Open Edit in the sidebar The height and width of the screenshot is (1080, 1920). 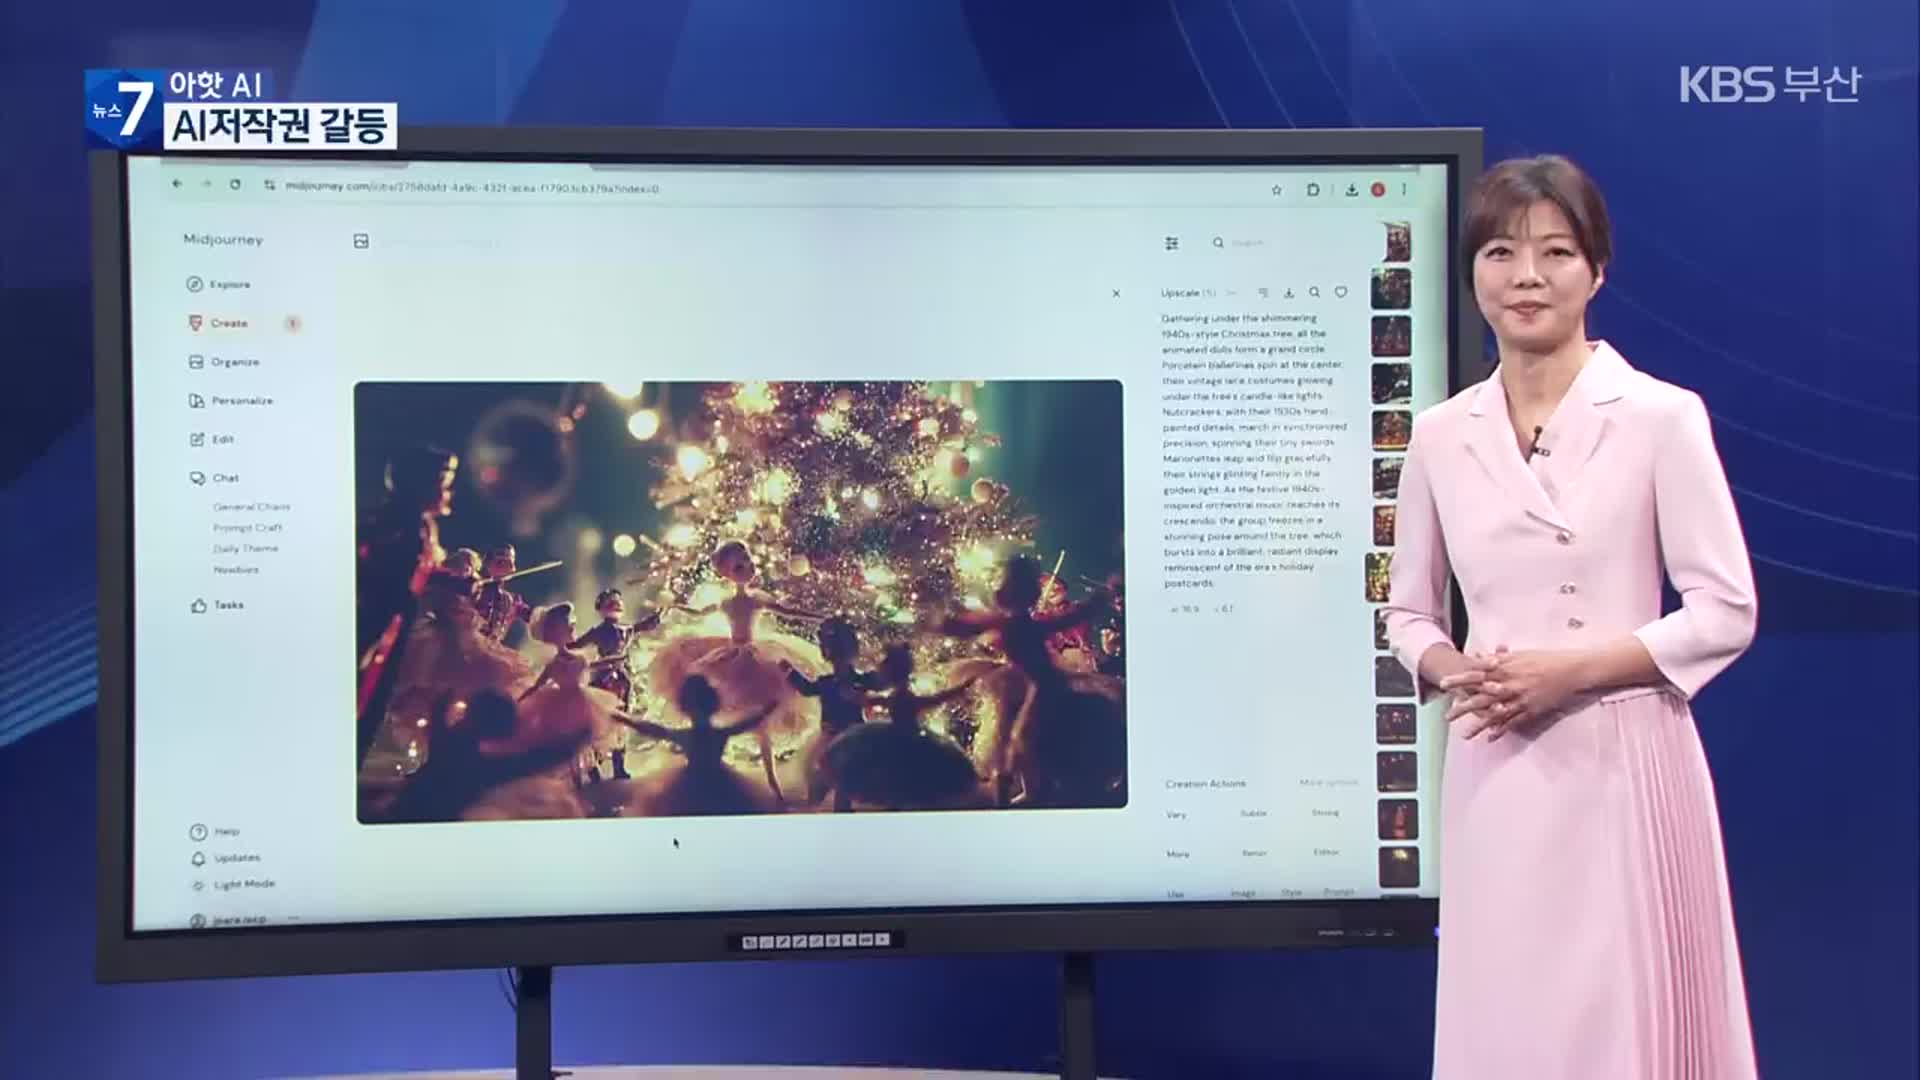211,439
